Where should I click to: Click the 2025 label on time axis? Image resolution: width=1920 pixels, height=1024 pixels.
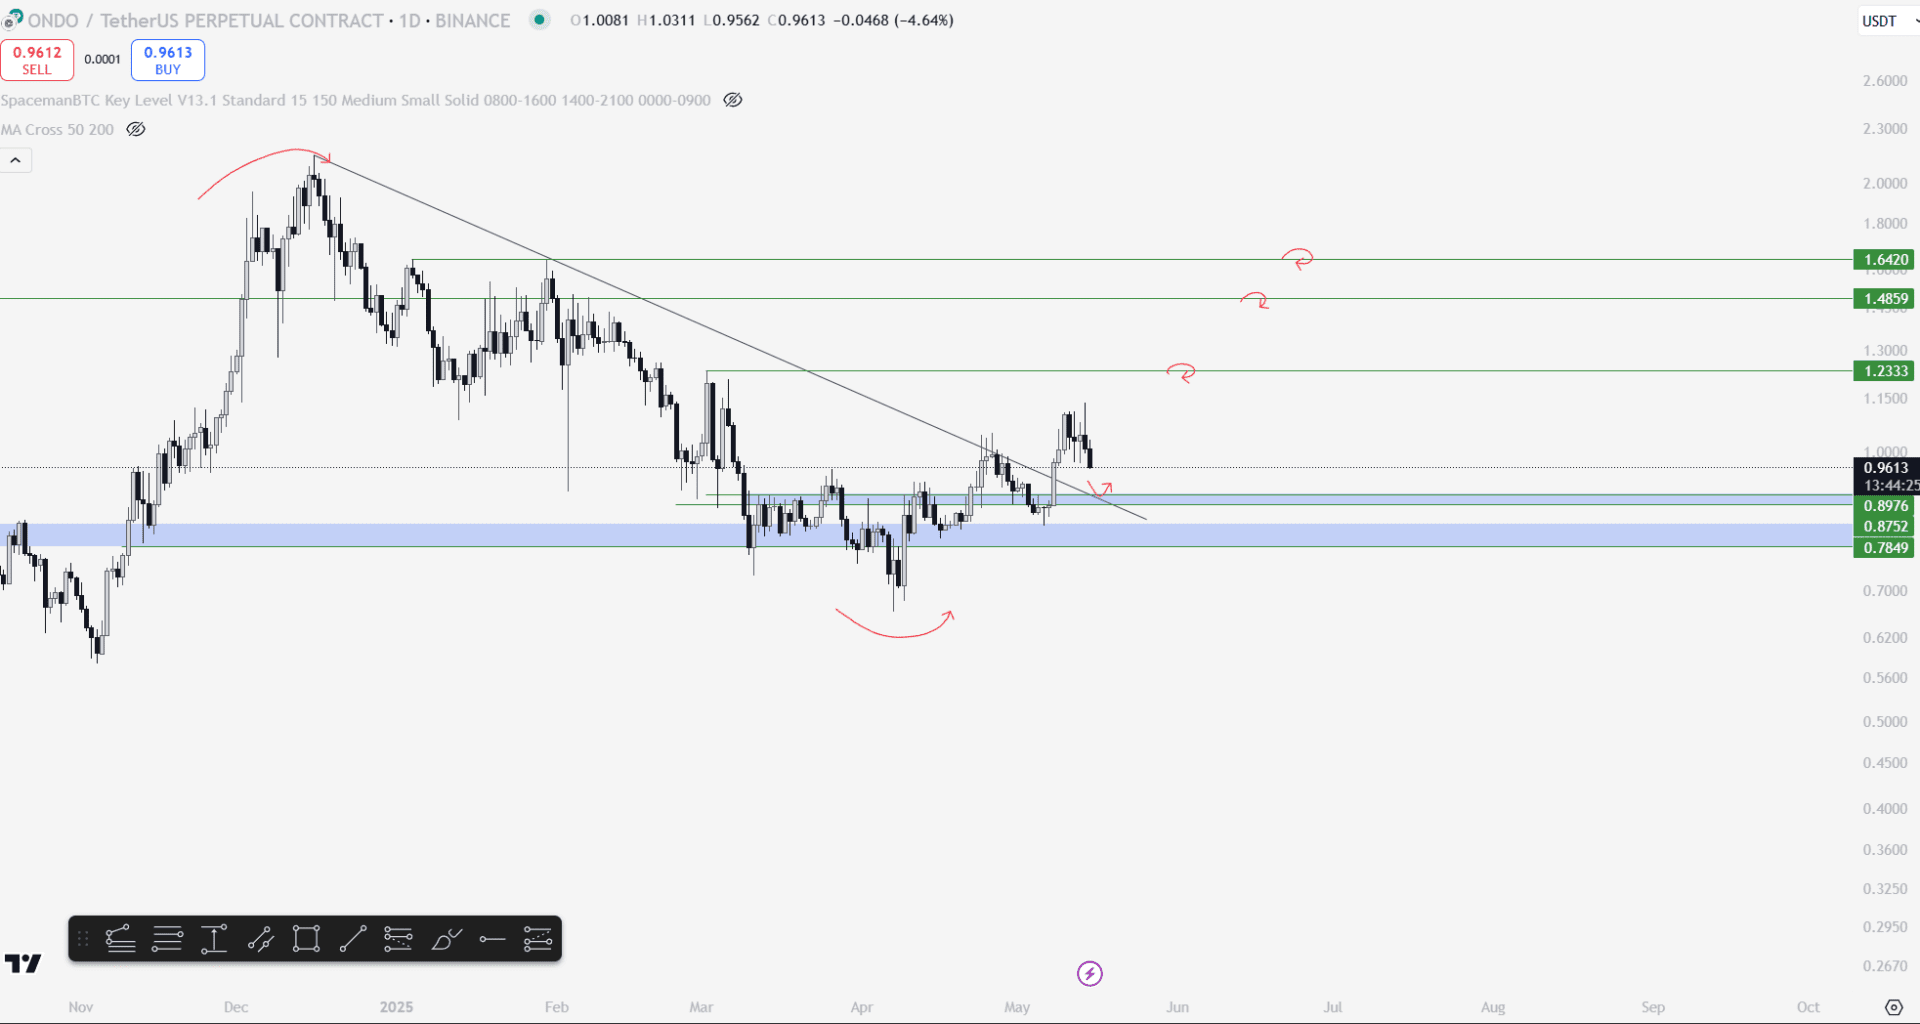396,1007
